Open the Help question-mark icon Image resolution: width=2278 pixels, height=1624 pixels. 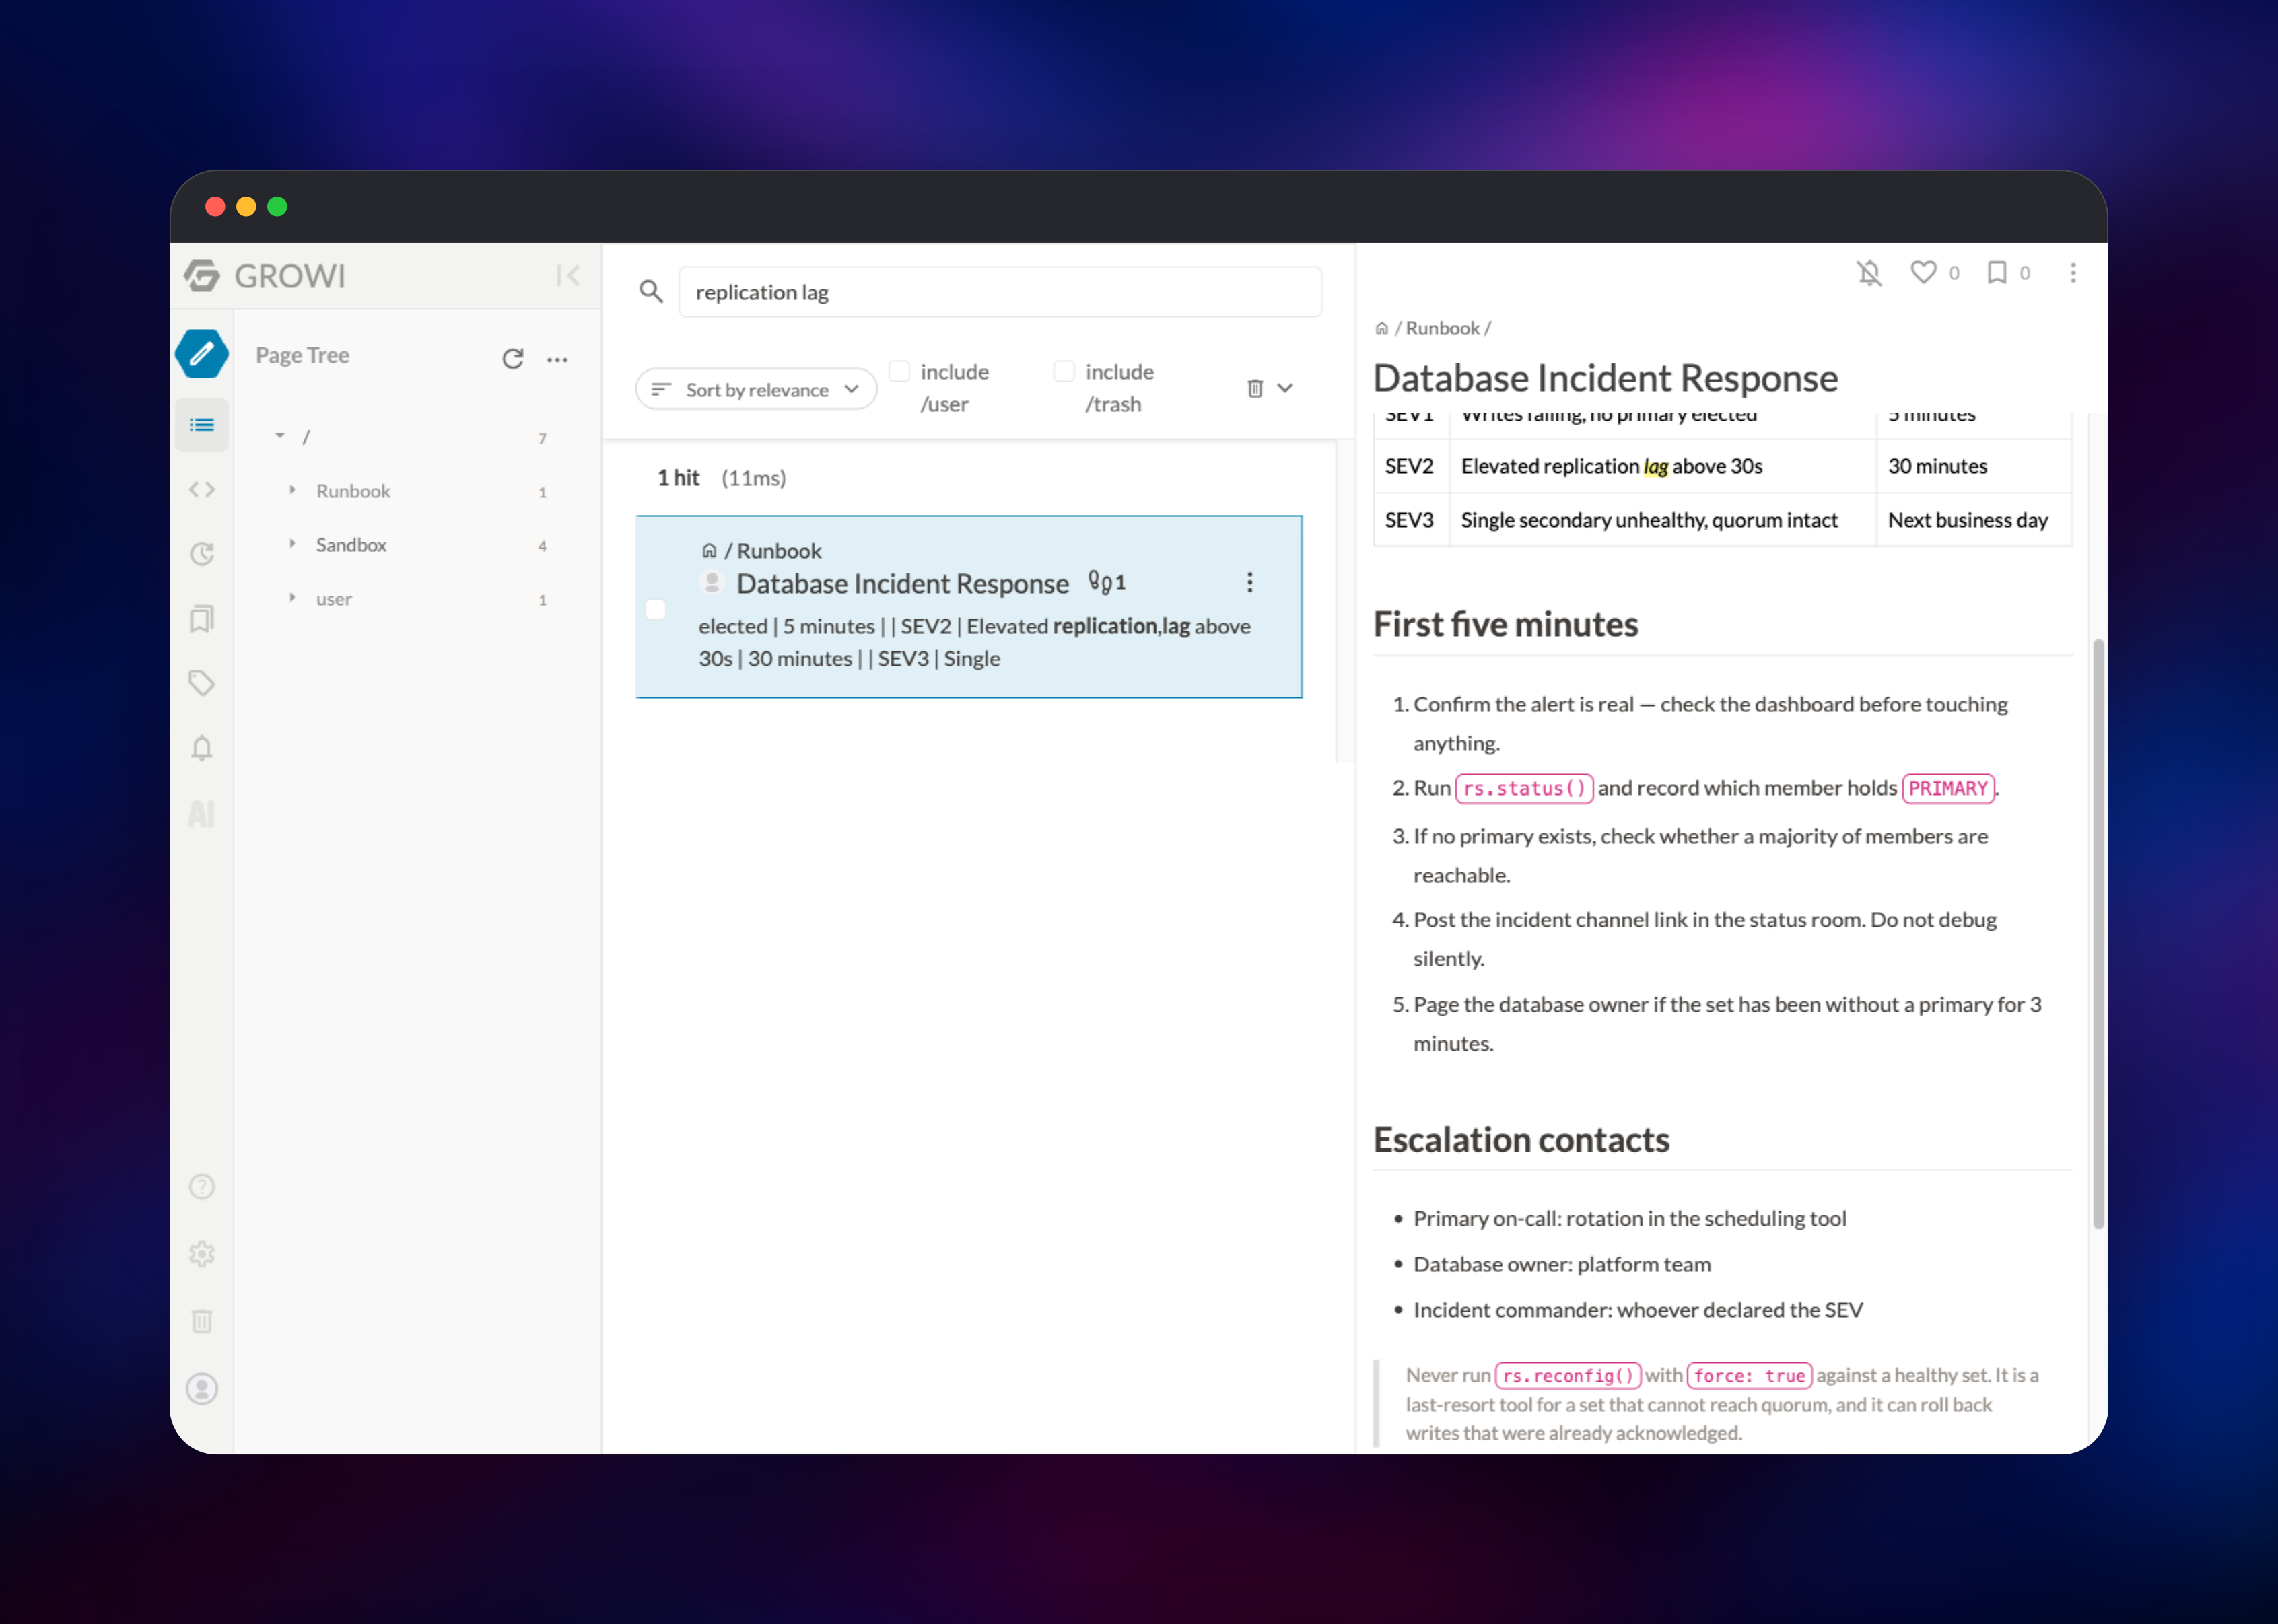(202, 1186)
